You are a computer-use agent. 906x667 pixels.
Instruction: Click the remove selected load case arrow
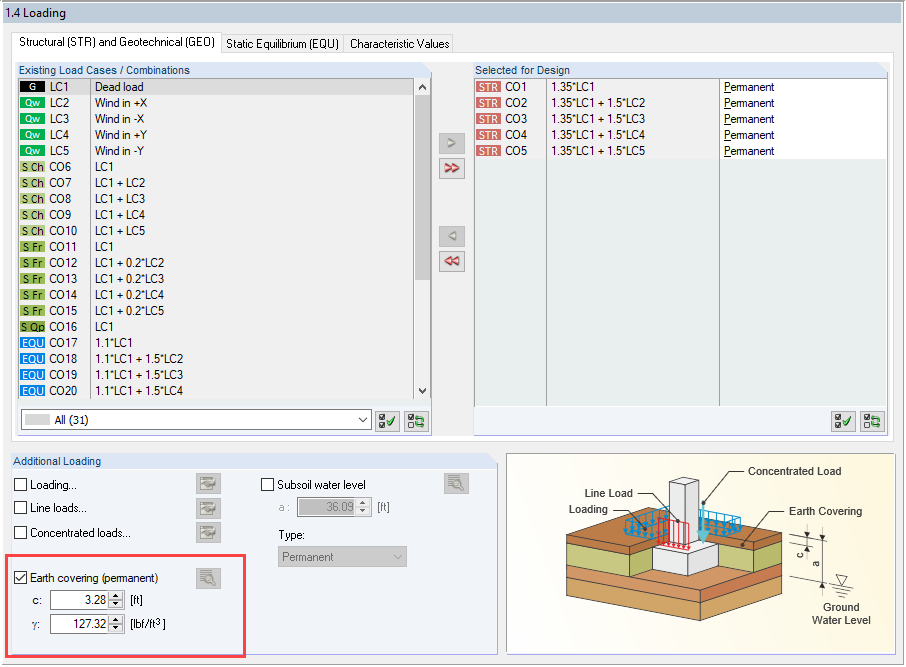(x=452, y=236)
